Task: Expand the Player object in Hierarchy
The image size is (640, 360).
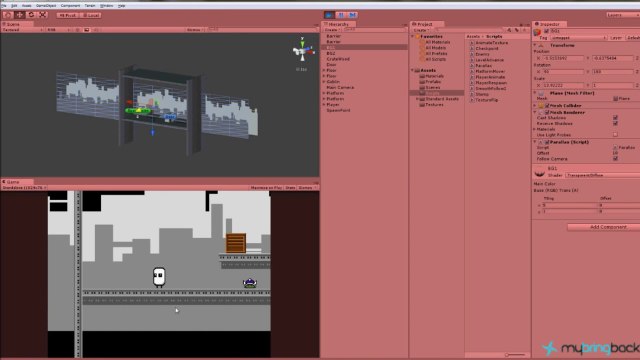Action: click(324, 104)
